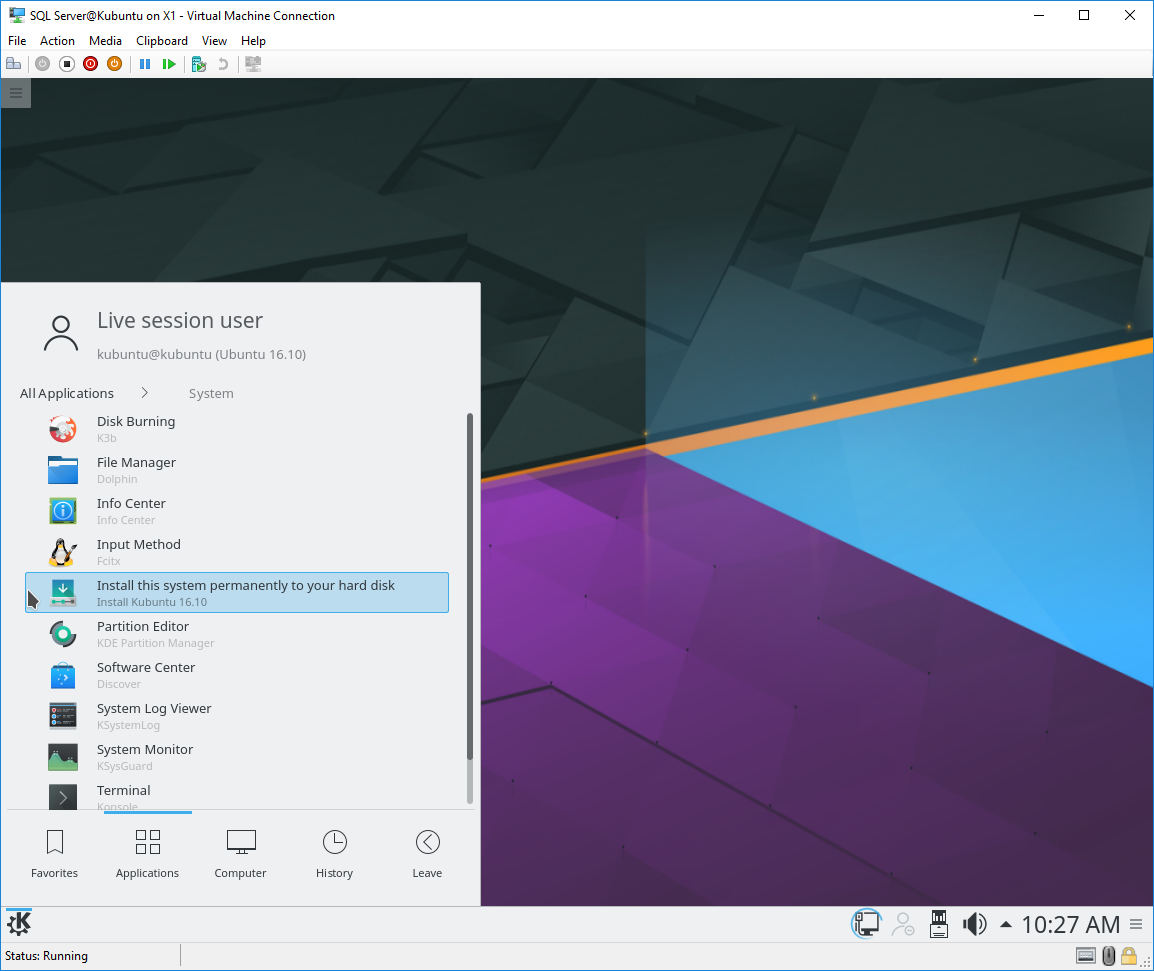Open the audio volume tray icon
The image size is (1154, 971).
pyautogui.click(x=974, y=924)
